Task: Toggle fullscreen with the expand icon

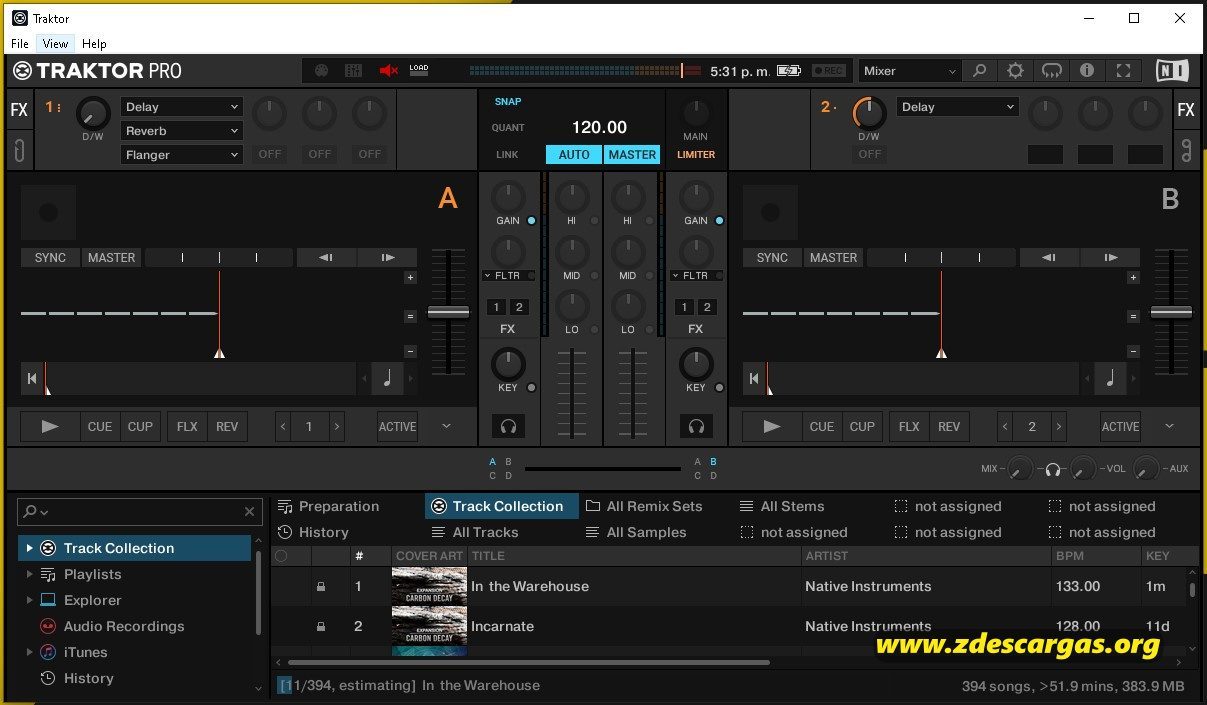Action: (x=1123, y=71)
